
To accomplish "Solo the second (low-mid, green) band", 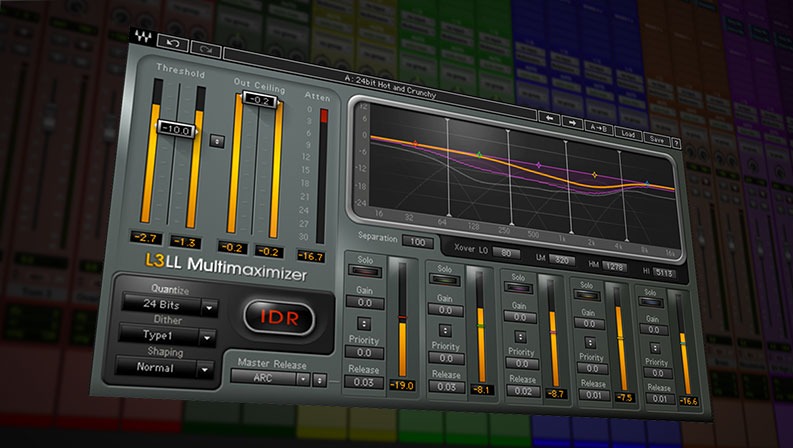I will (x=444, y=280).
